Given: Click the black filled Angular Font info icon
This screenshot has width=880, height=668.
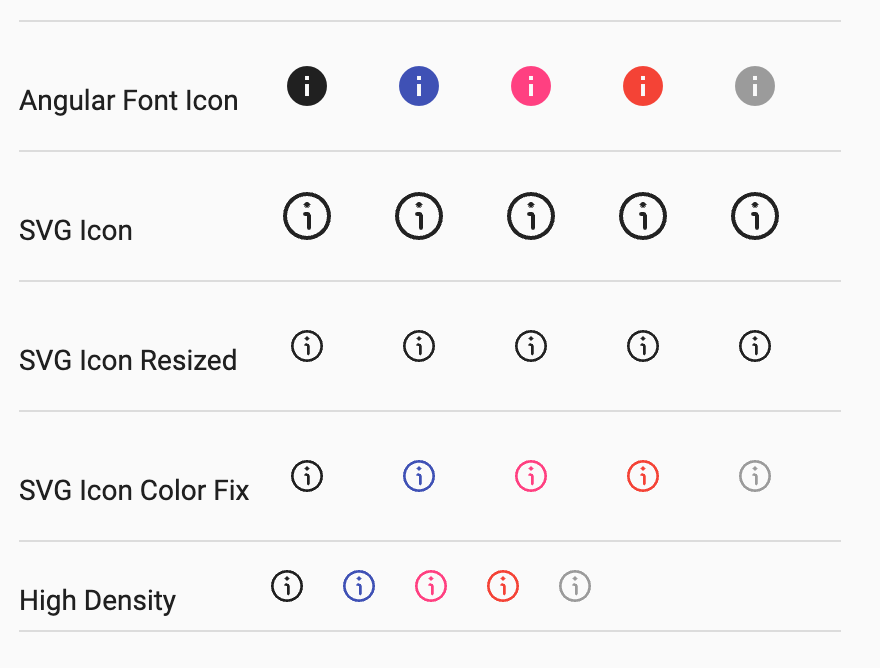Looking at the screenshot, I should tap(307, 86).
